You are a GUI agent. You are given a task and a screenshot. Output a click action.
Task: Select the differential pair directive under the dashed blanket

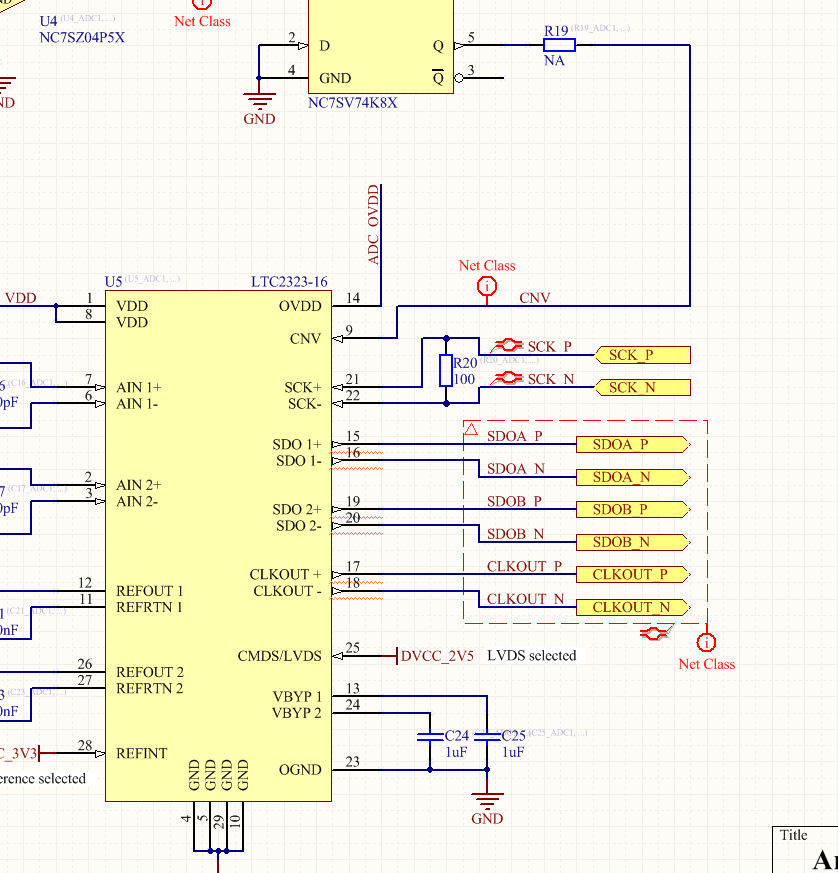click(656, 632)
